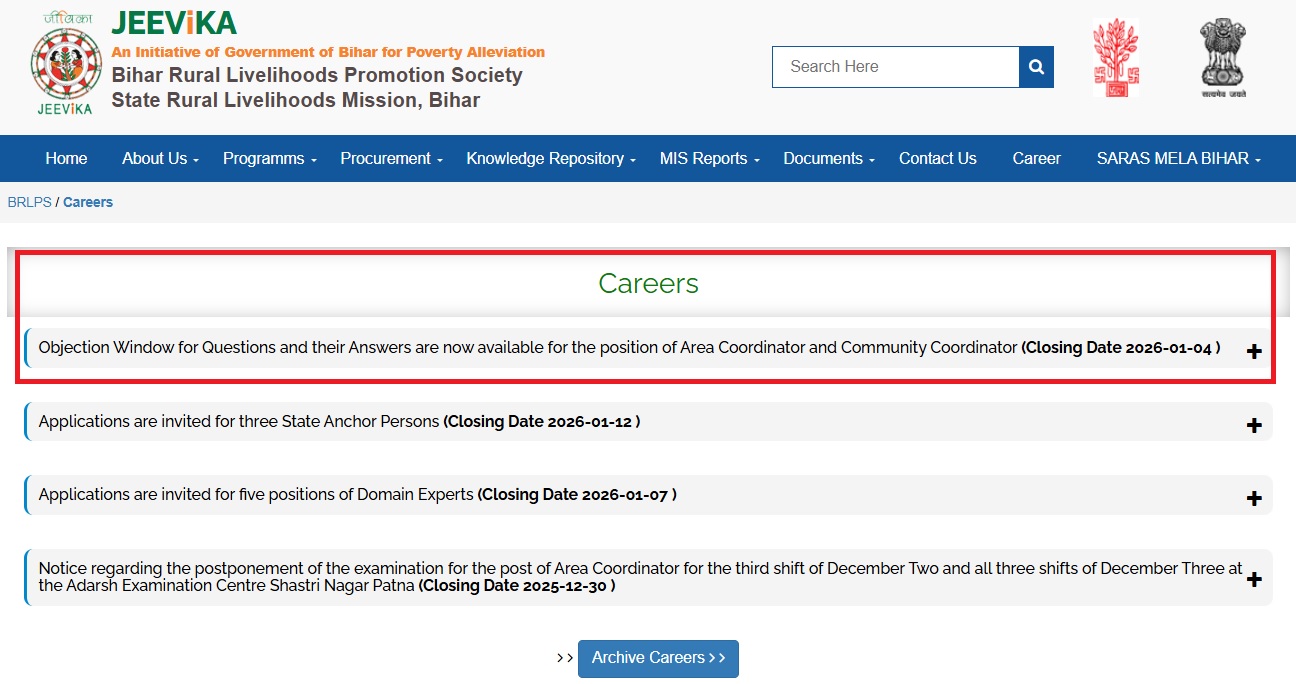The height and width of the screenshot is (684, 1296).
Task: Open the Contact Us page
Action: (937, 158)
